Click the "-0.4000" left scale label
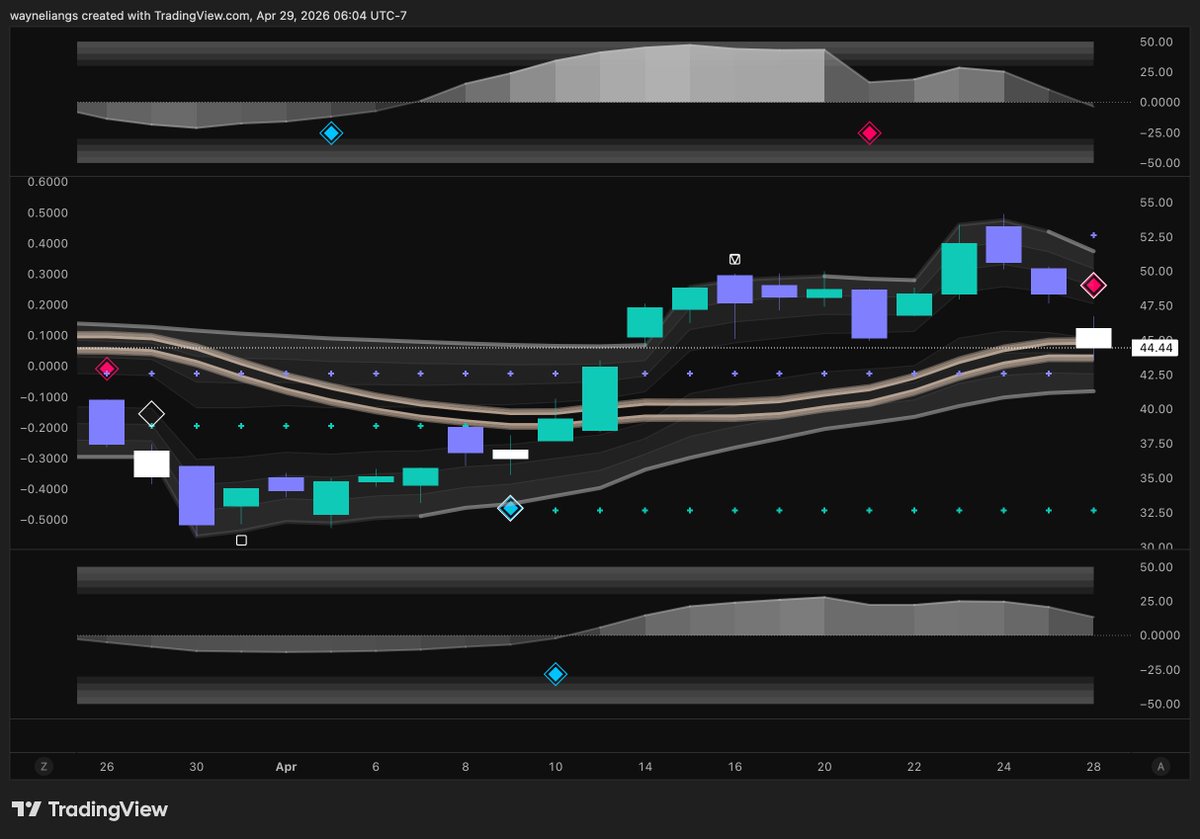The height and width of the screenshot is (839, 1200). pyautogui.click(x=45, y=489)
